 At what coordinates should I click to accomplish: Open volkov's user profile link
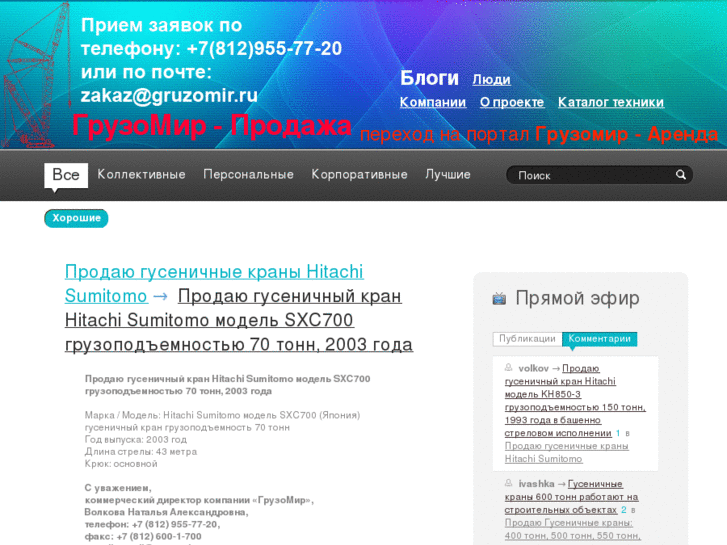point(533,368)
